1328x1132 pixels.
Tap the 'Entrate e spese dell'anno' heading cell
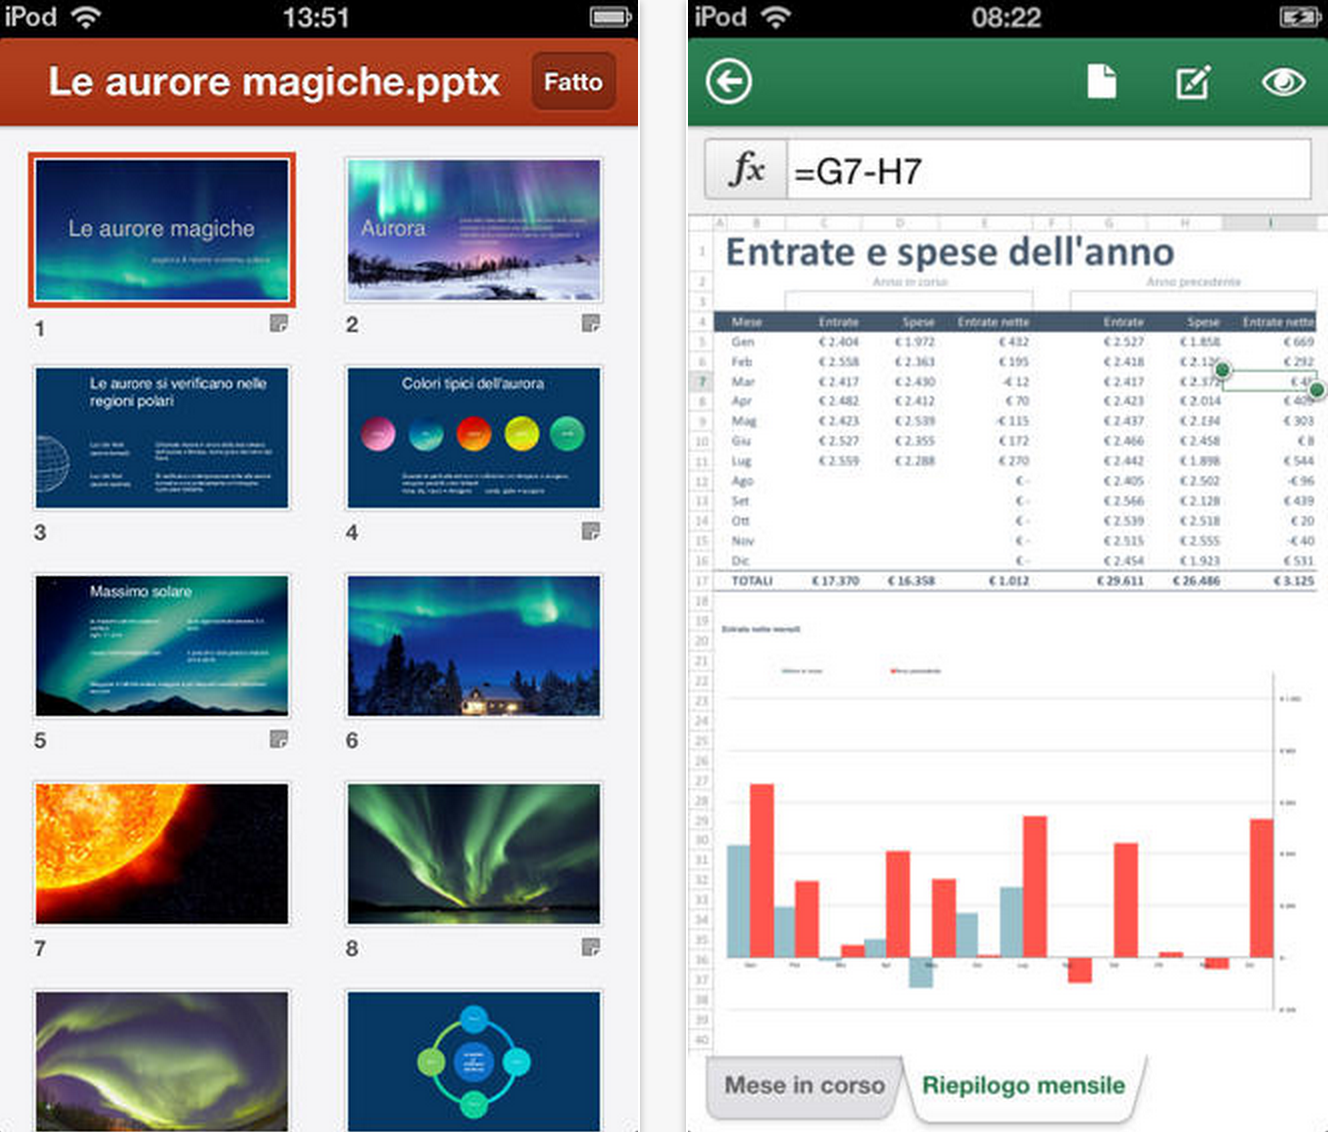click(950, 252)
